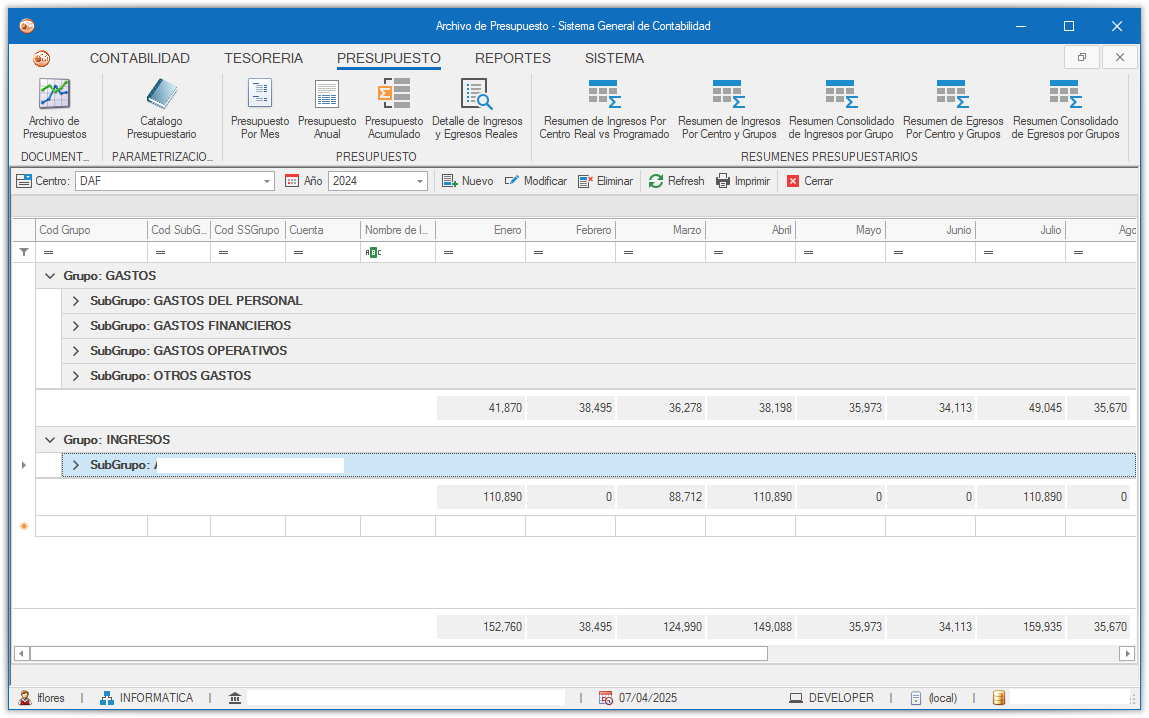1149x718 pixels.
Task: Expand SubGrupo: GASTOS DEL PERSONAL
Action: pos(75,301)
